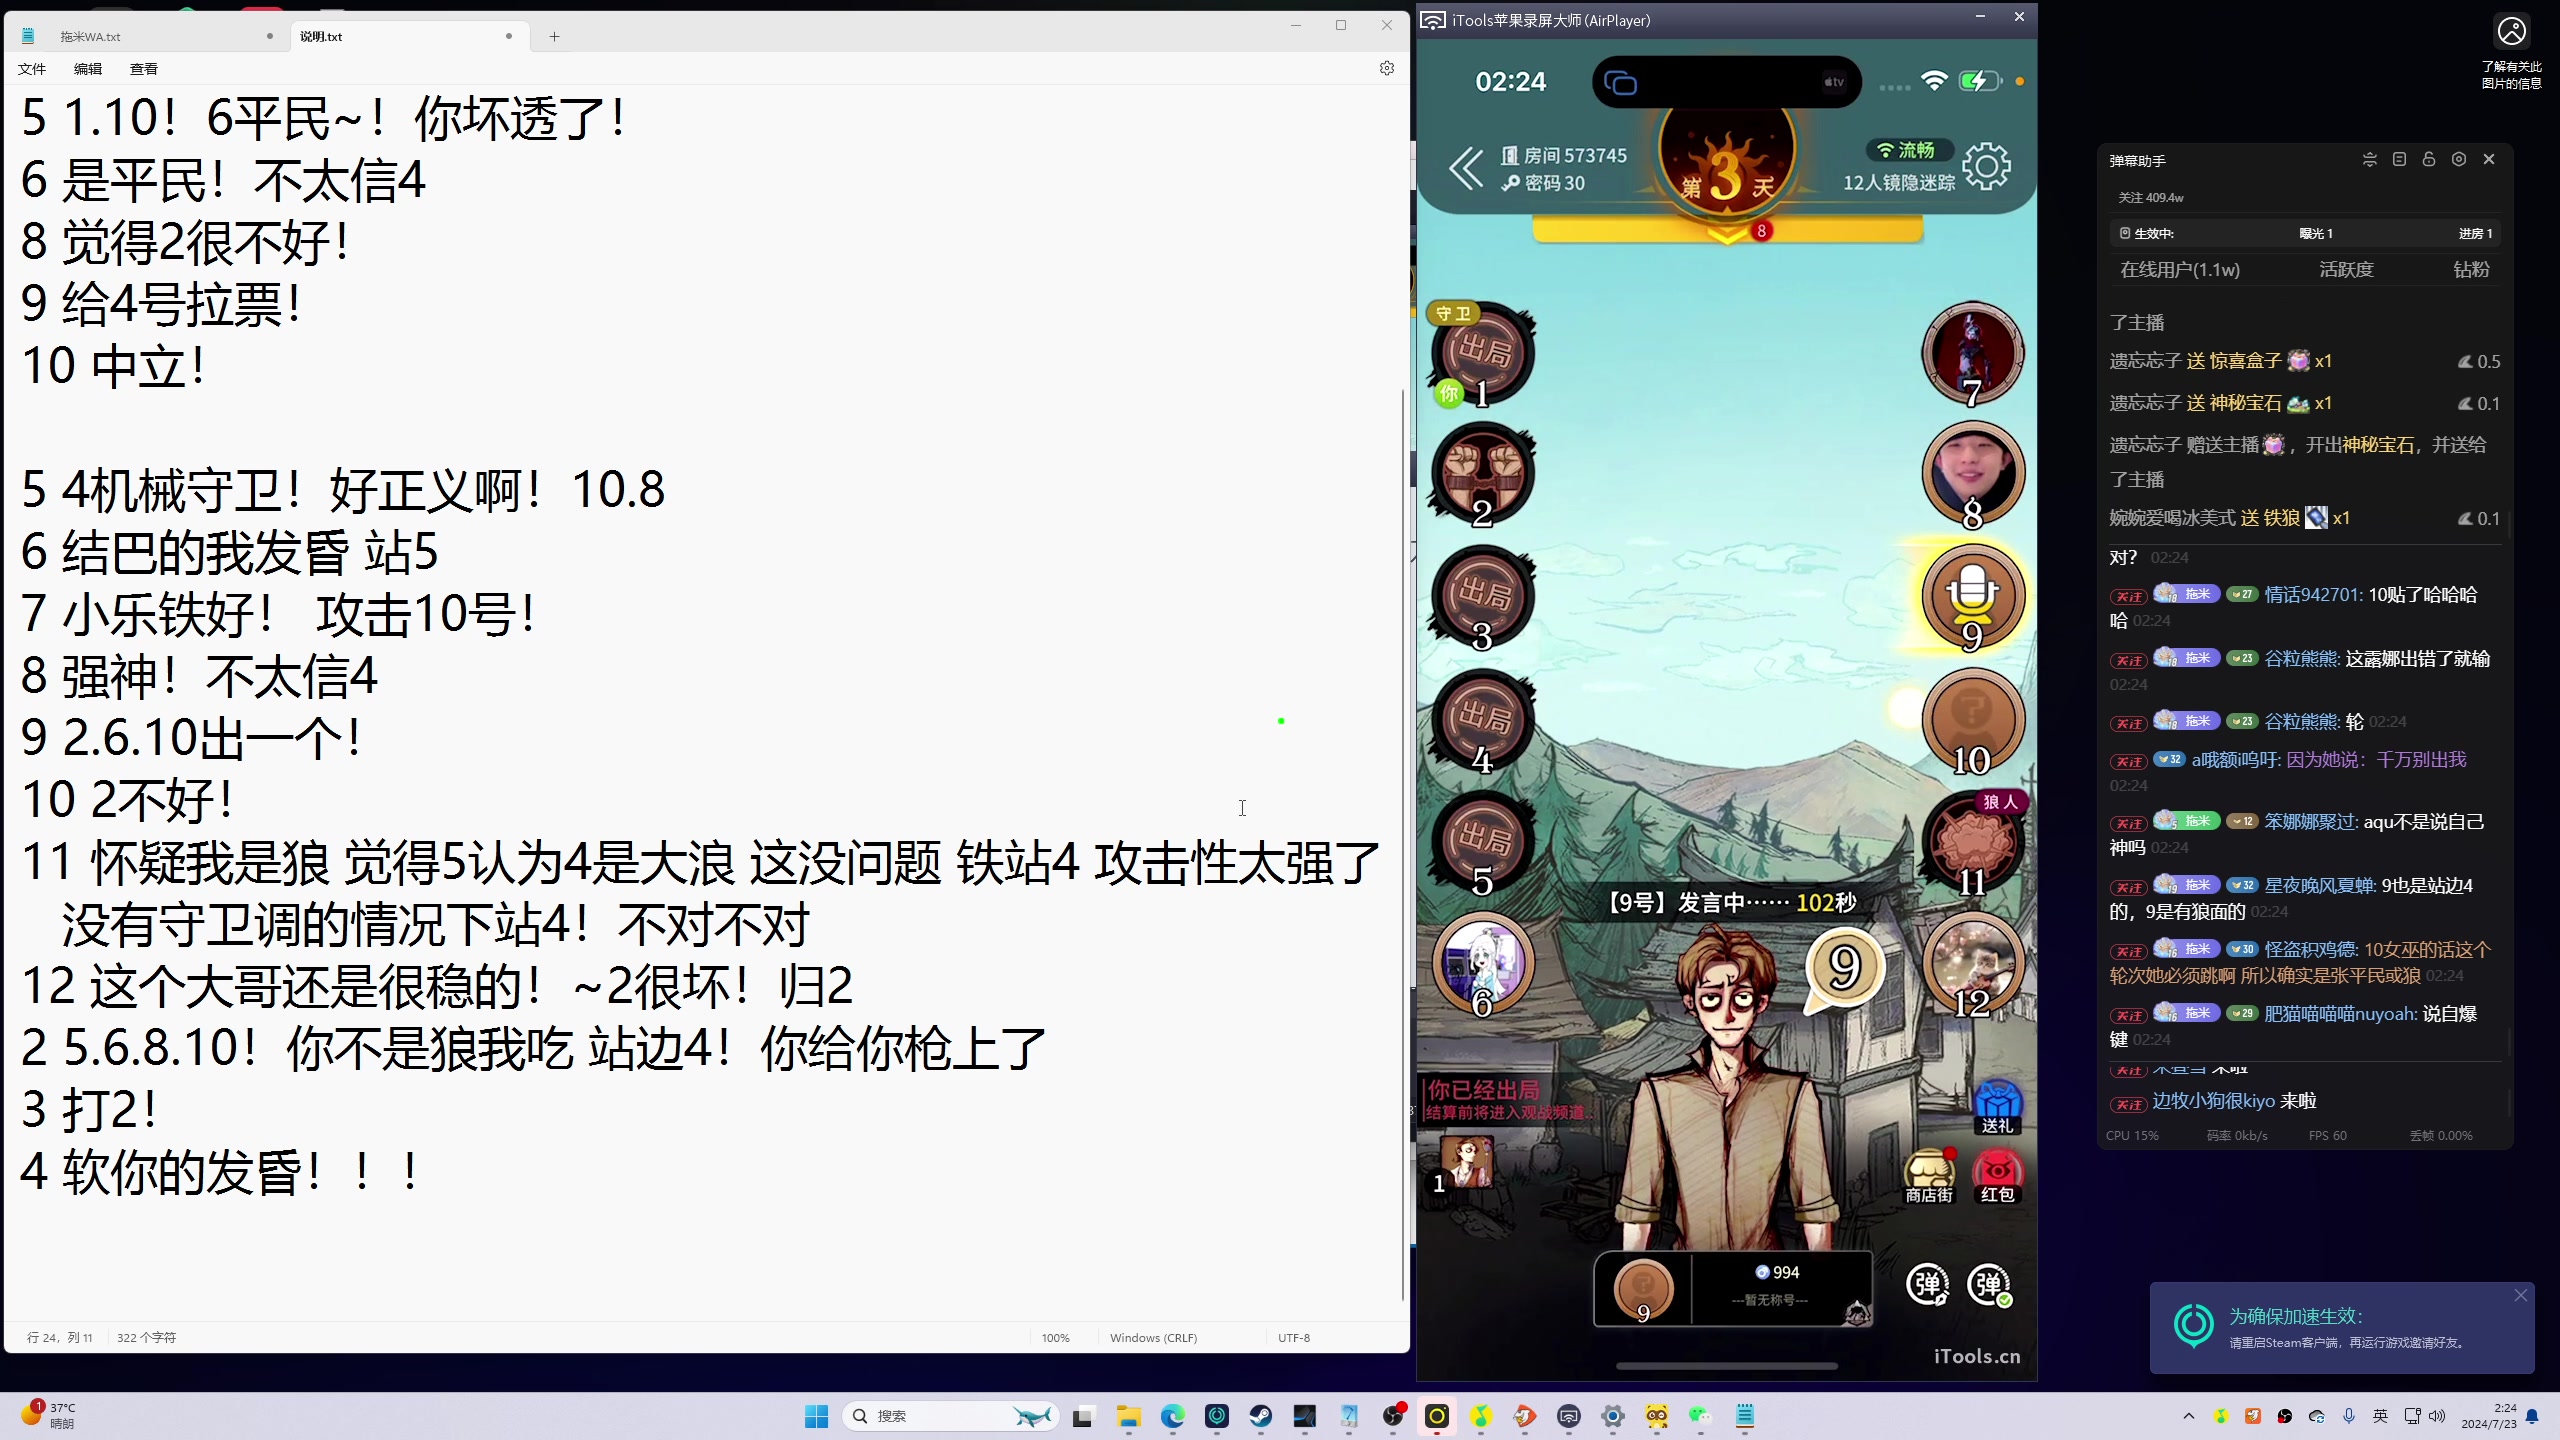Tap player 9's microphone avatar
Viewport: 2560px width, 1440px height.
click(x=1972, y=596)
